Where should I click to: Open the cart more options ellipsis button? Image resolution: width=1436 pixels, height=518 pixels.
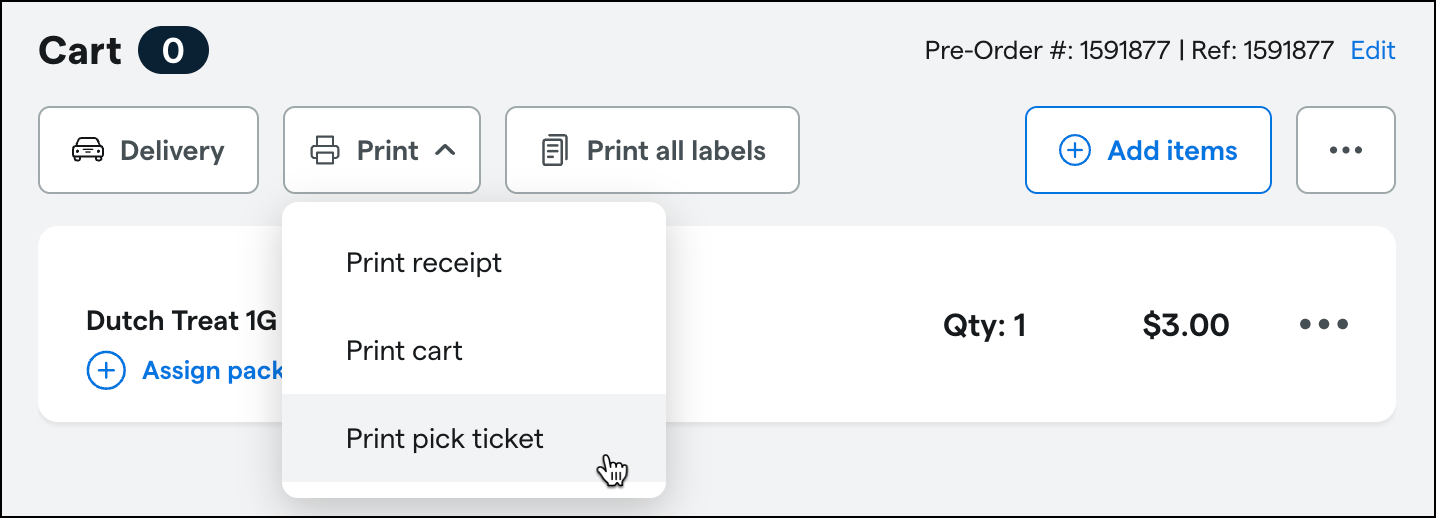[x=1345, y=150]
